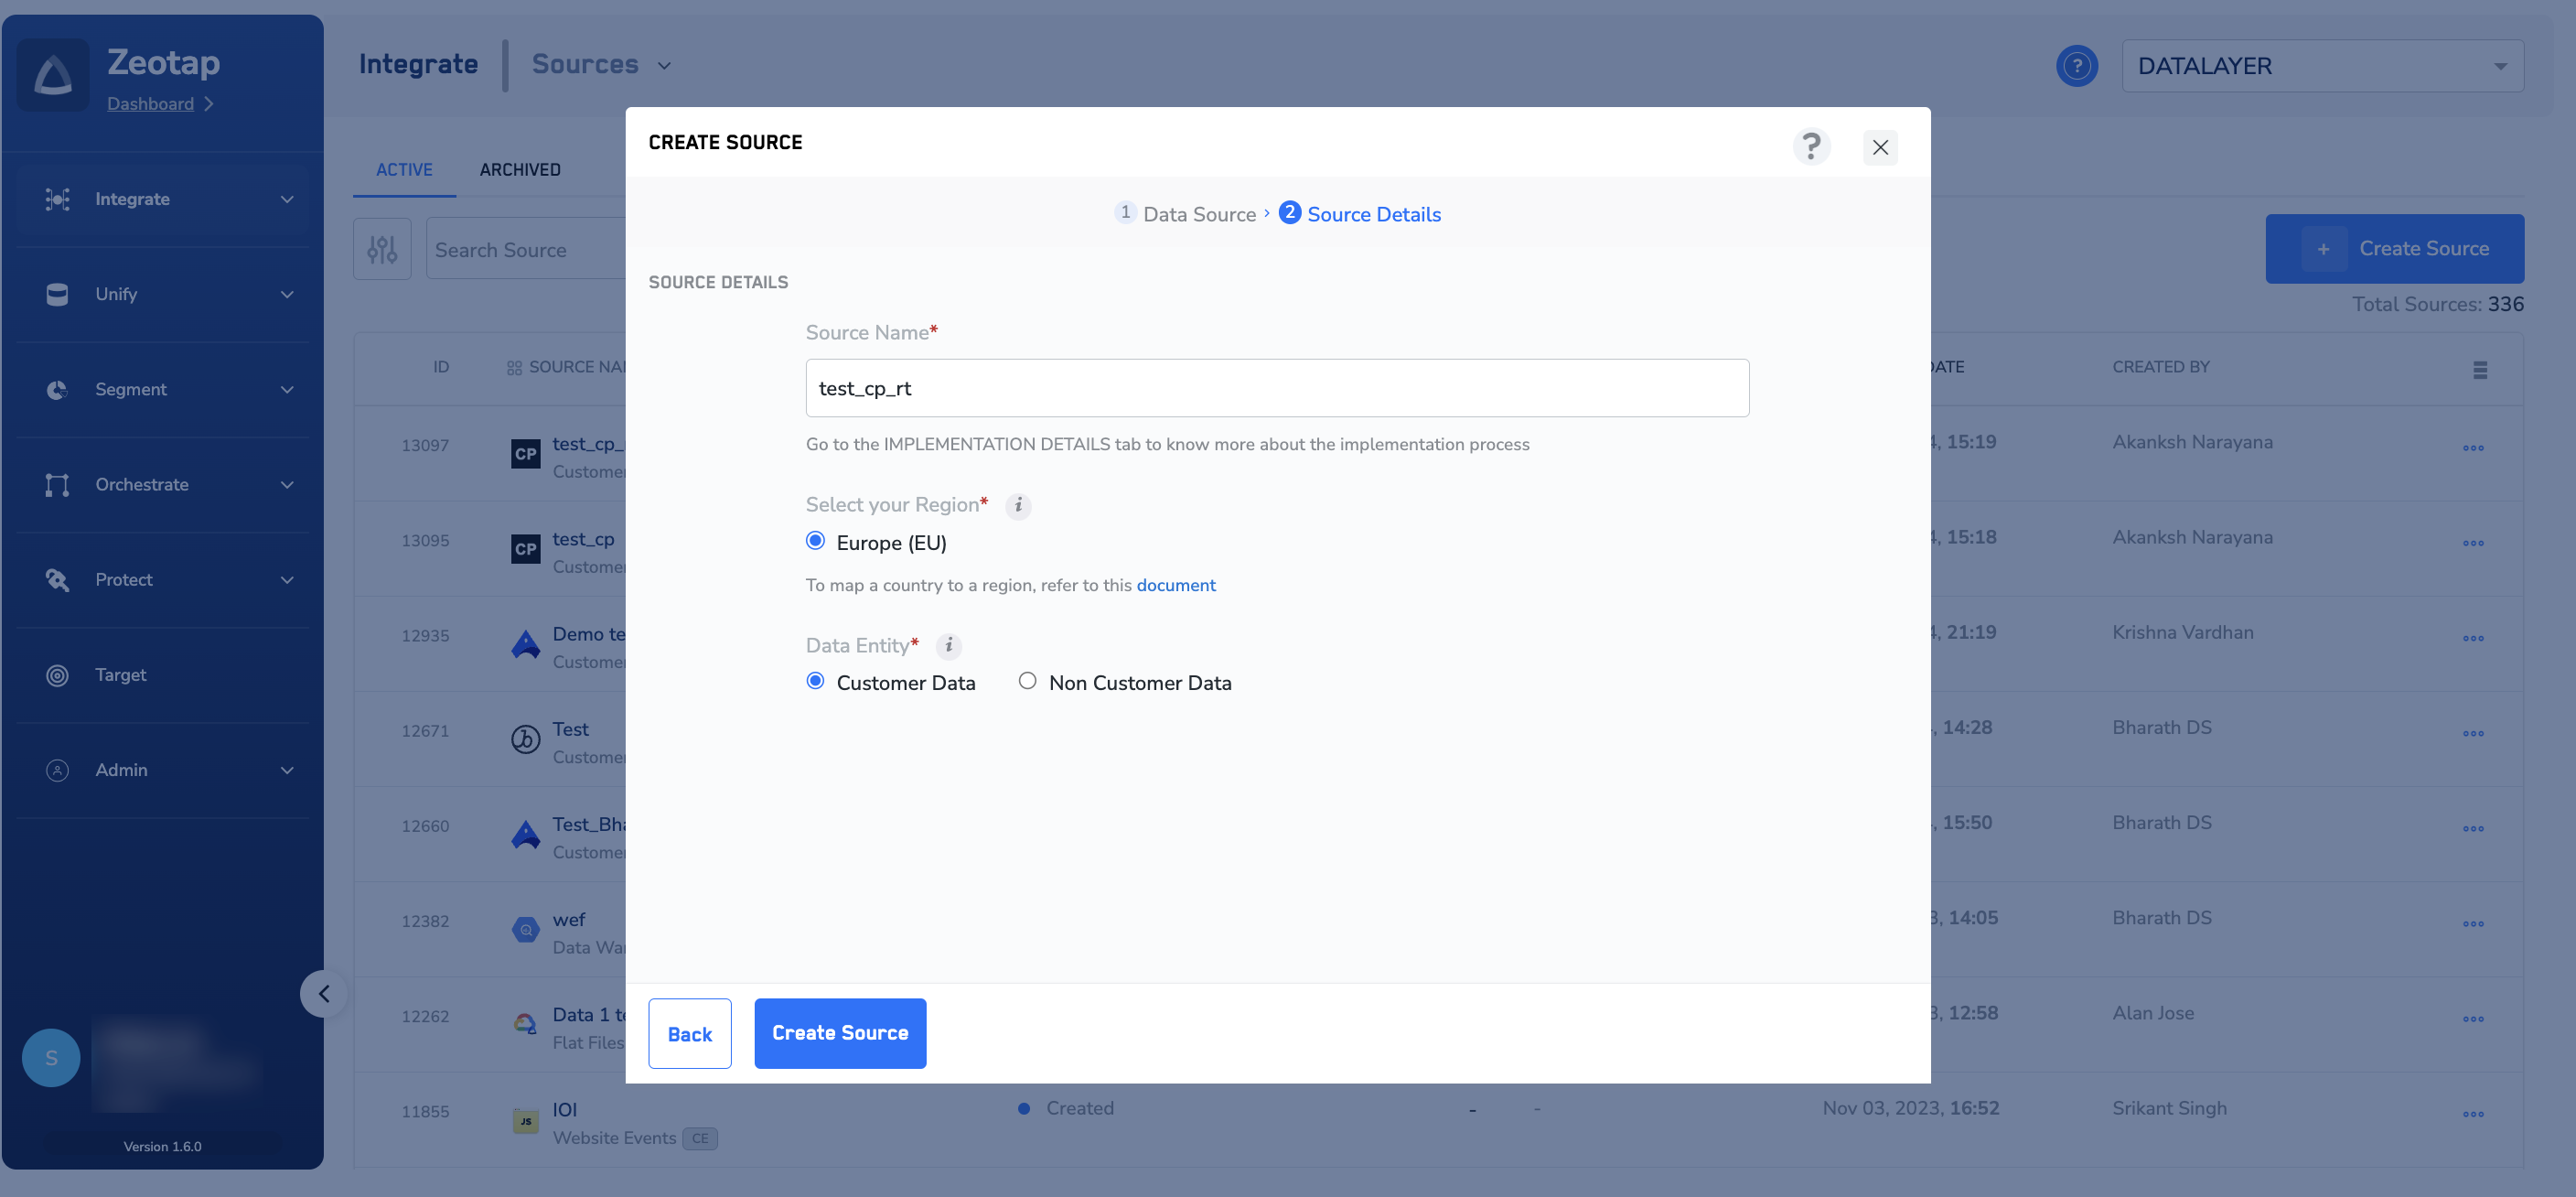Viewport: 2576px width, 1197px height.
Task: Click the blue help icon in top header
Action: pos(2076,66)
